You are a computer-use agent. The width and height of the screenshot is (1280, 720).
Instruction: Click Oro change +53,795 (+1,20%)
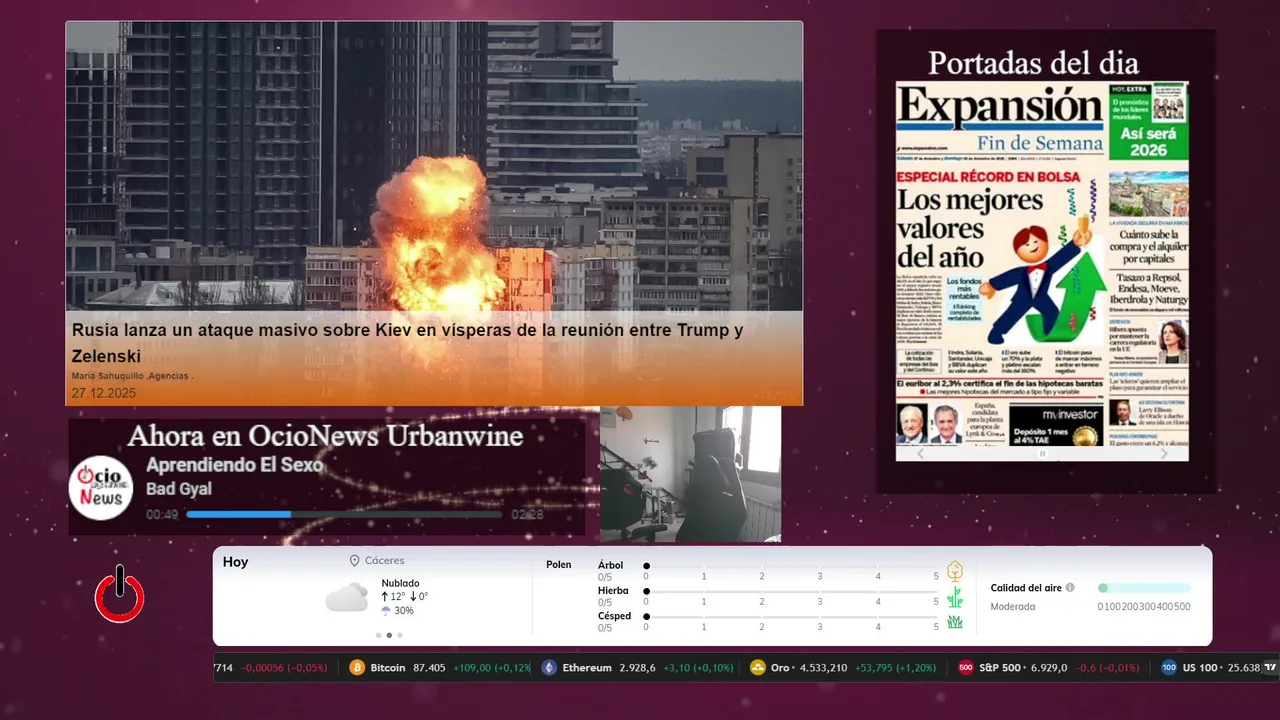(x=896, y=668)
